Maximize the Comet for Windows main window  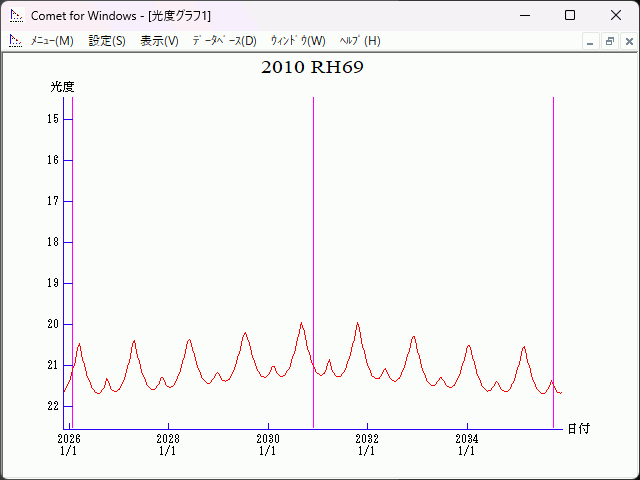[x=570, y=16]
